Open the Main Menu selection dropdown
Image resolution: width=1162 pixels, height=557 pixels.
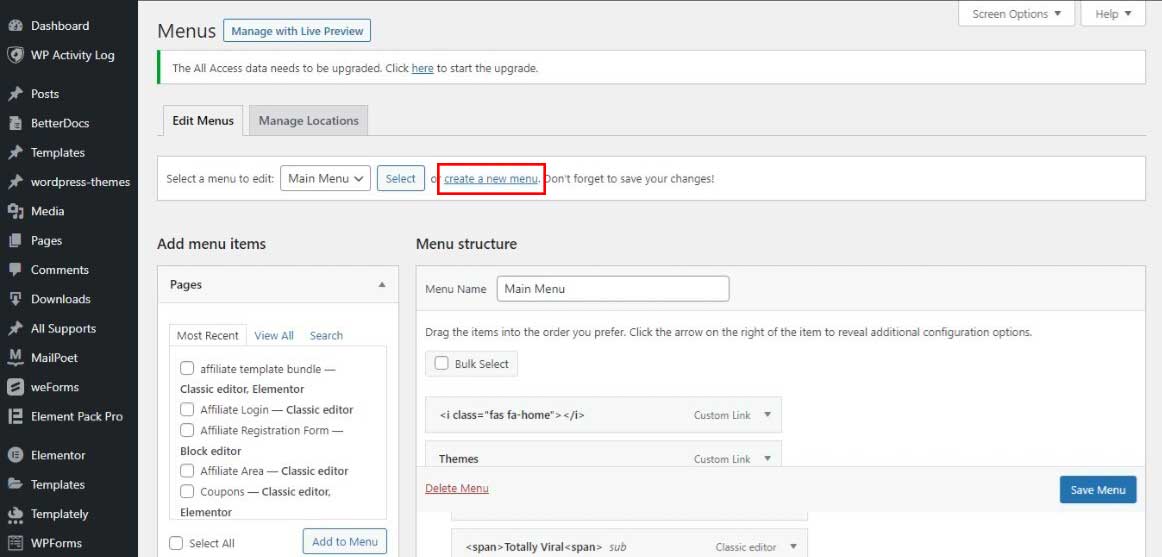tap(325, 179)
